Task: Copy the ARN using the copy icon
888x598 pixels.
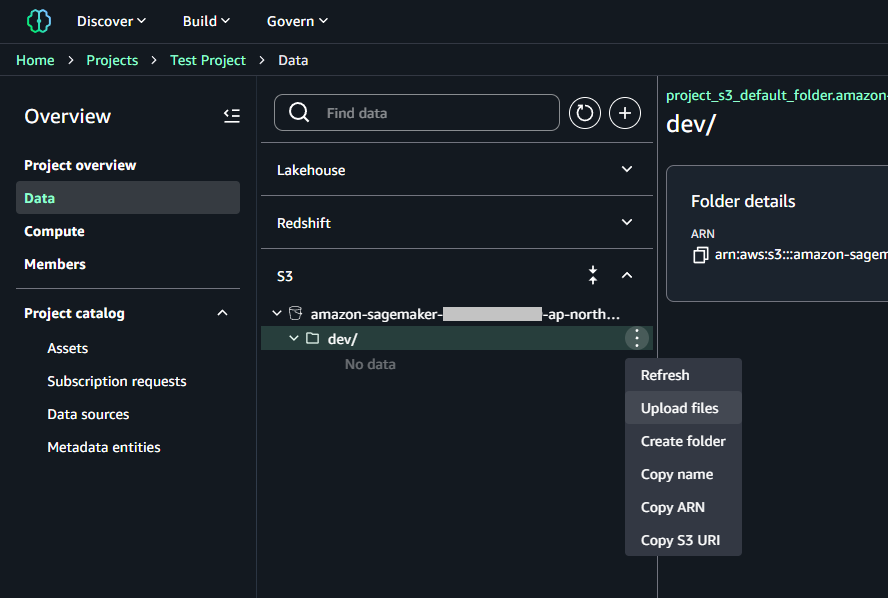Action: click(x=701, y=255)
